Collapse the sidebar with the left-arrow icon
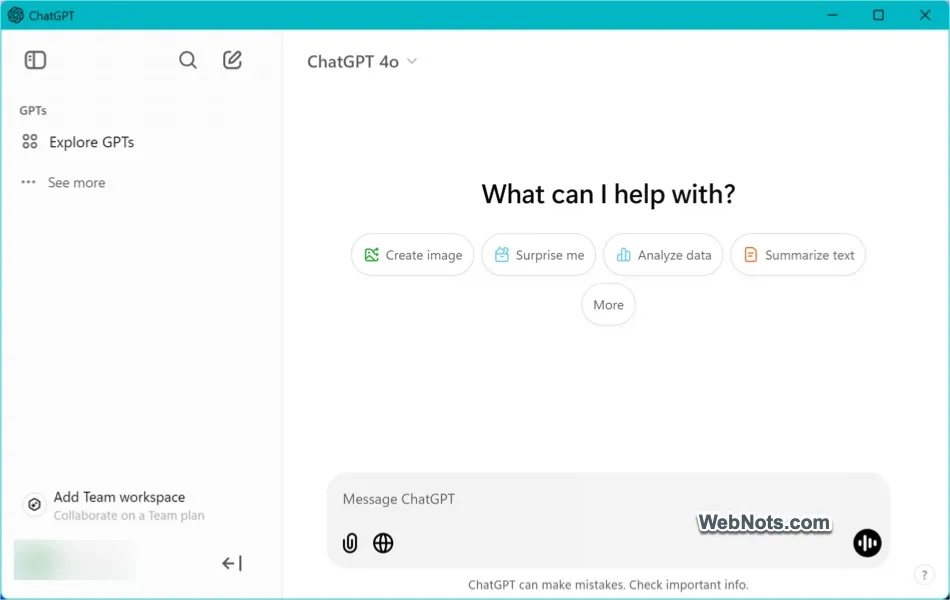Viewport: 950px width, 600px height. pyautogui.click(x=232, y=564)
